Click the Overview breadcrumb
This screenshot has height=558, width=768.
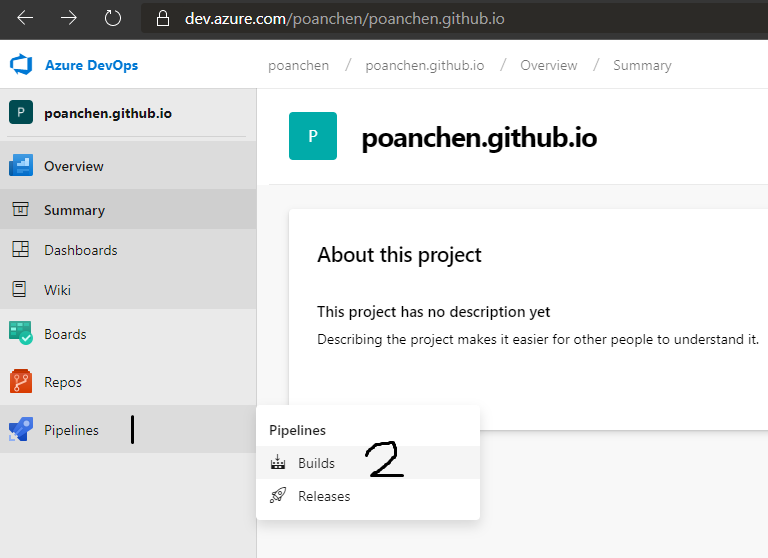pos(549,65)
